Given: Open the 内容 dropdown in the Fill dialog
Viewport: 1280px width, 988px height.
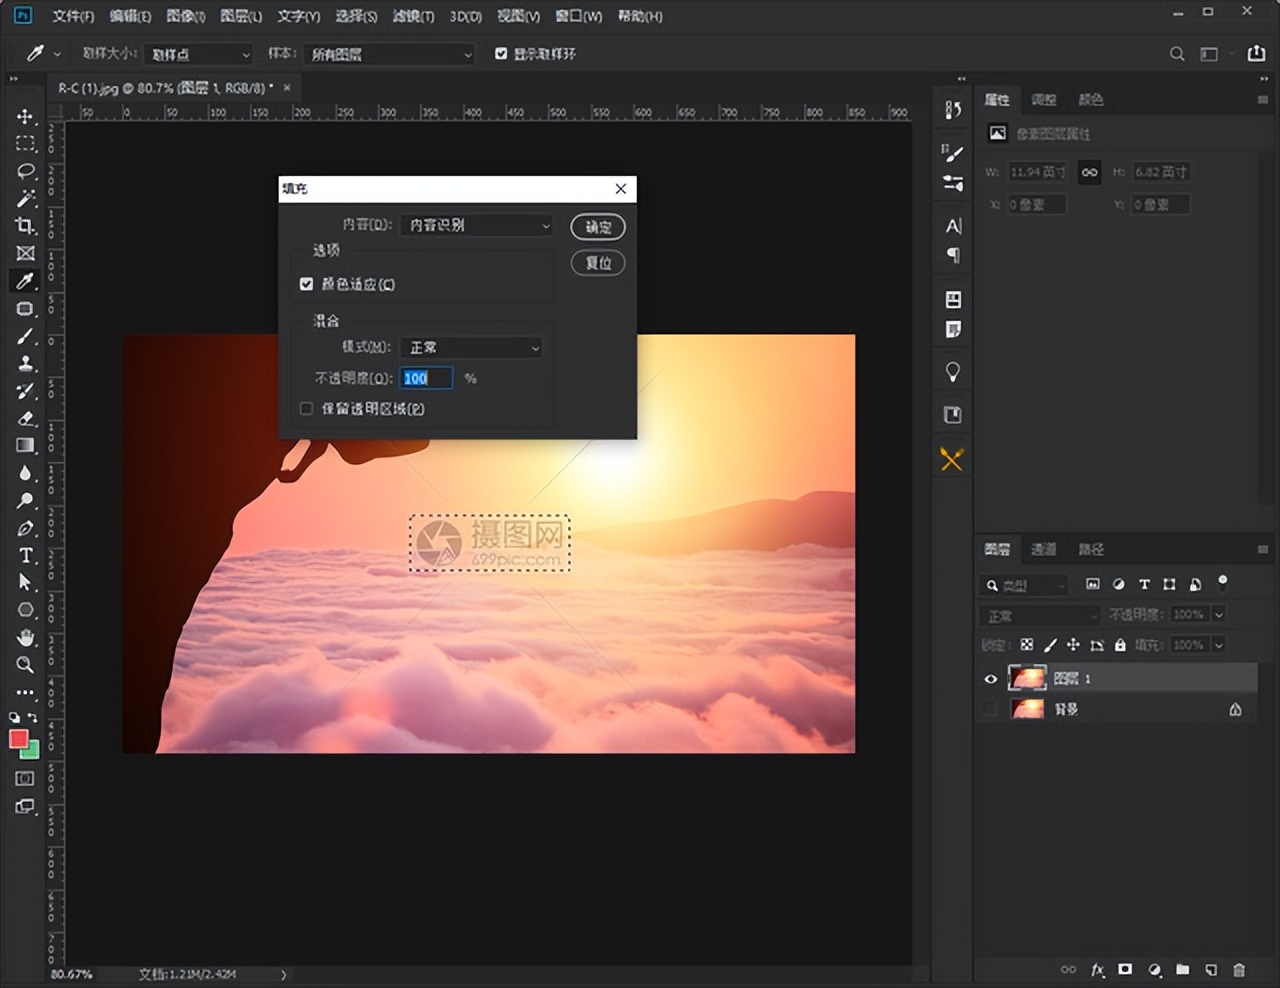Looking at the screenshot, I should 476,226.
